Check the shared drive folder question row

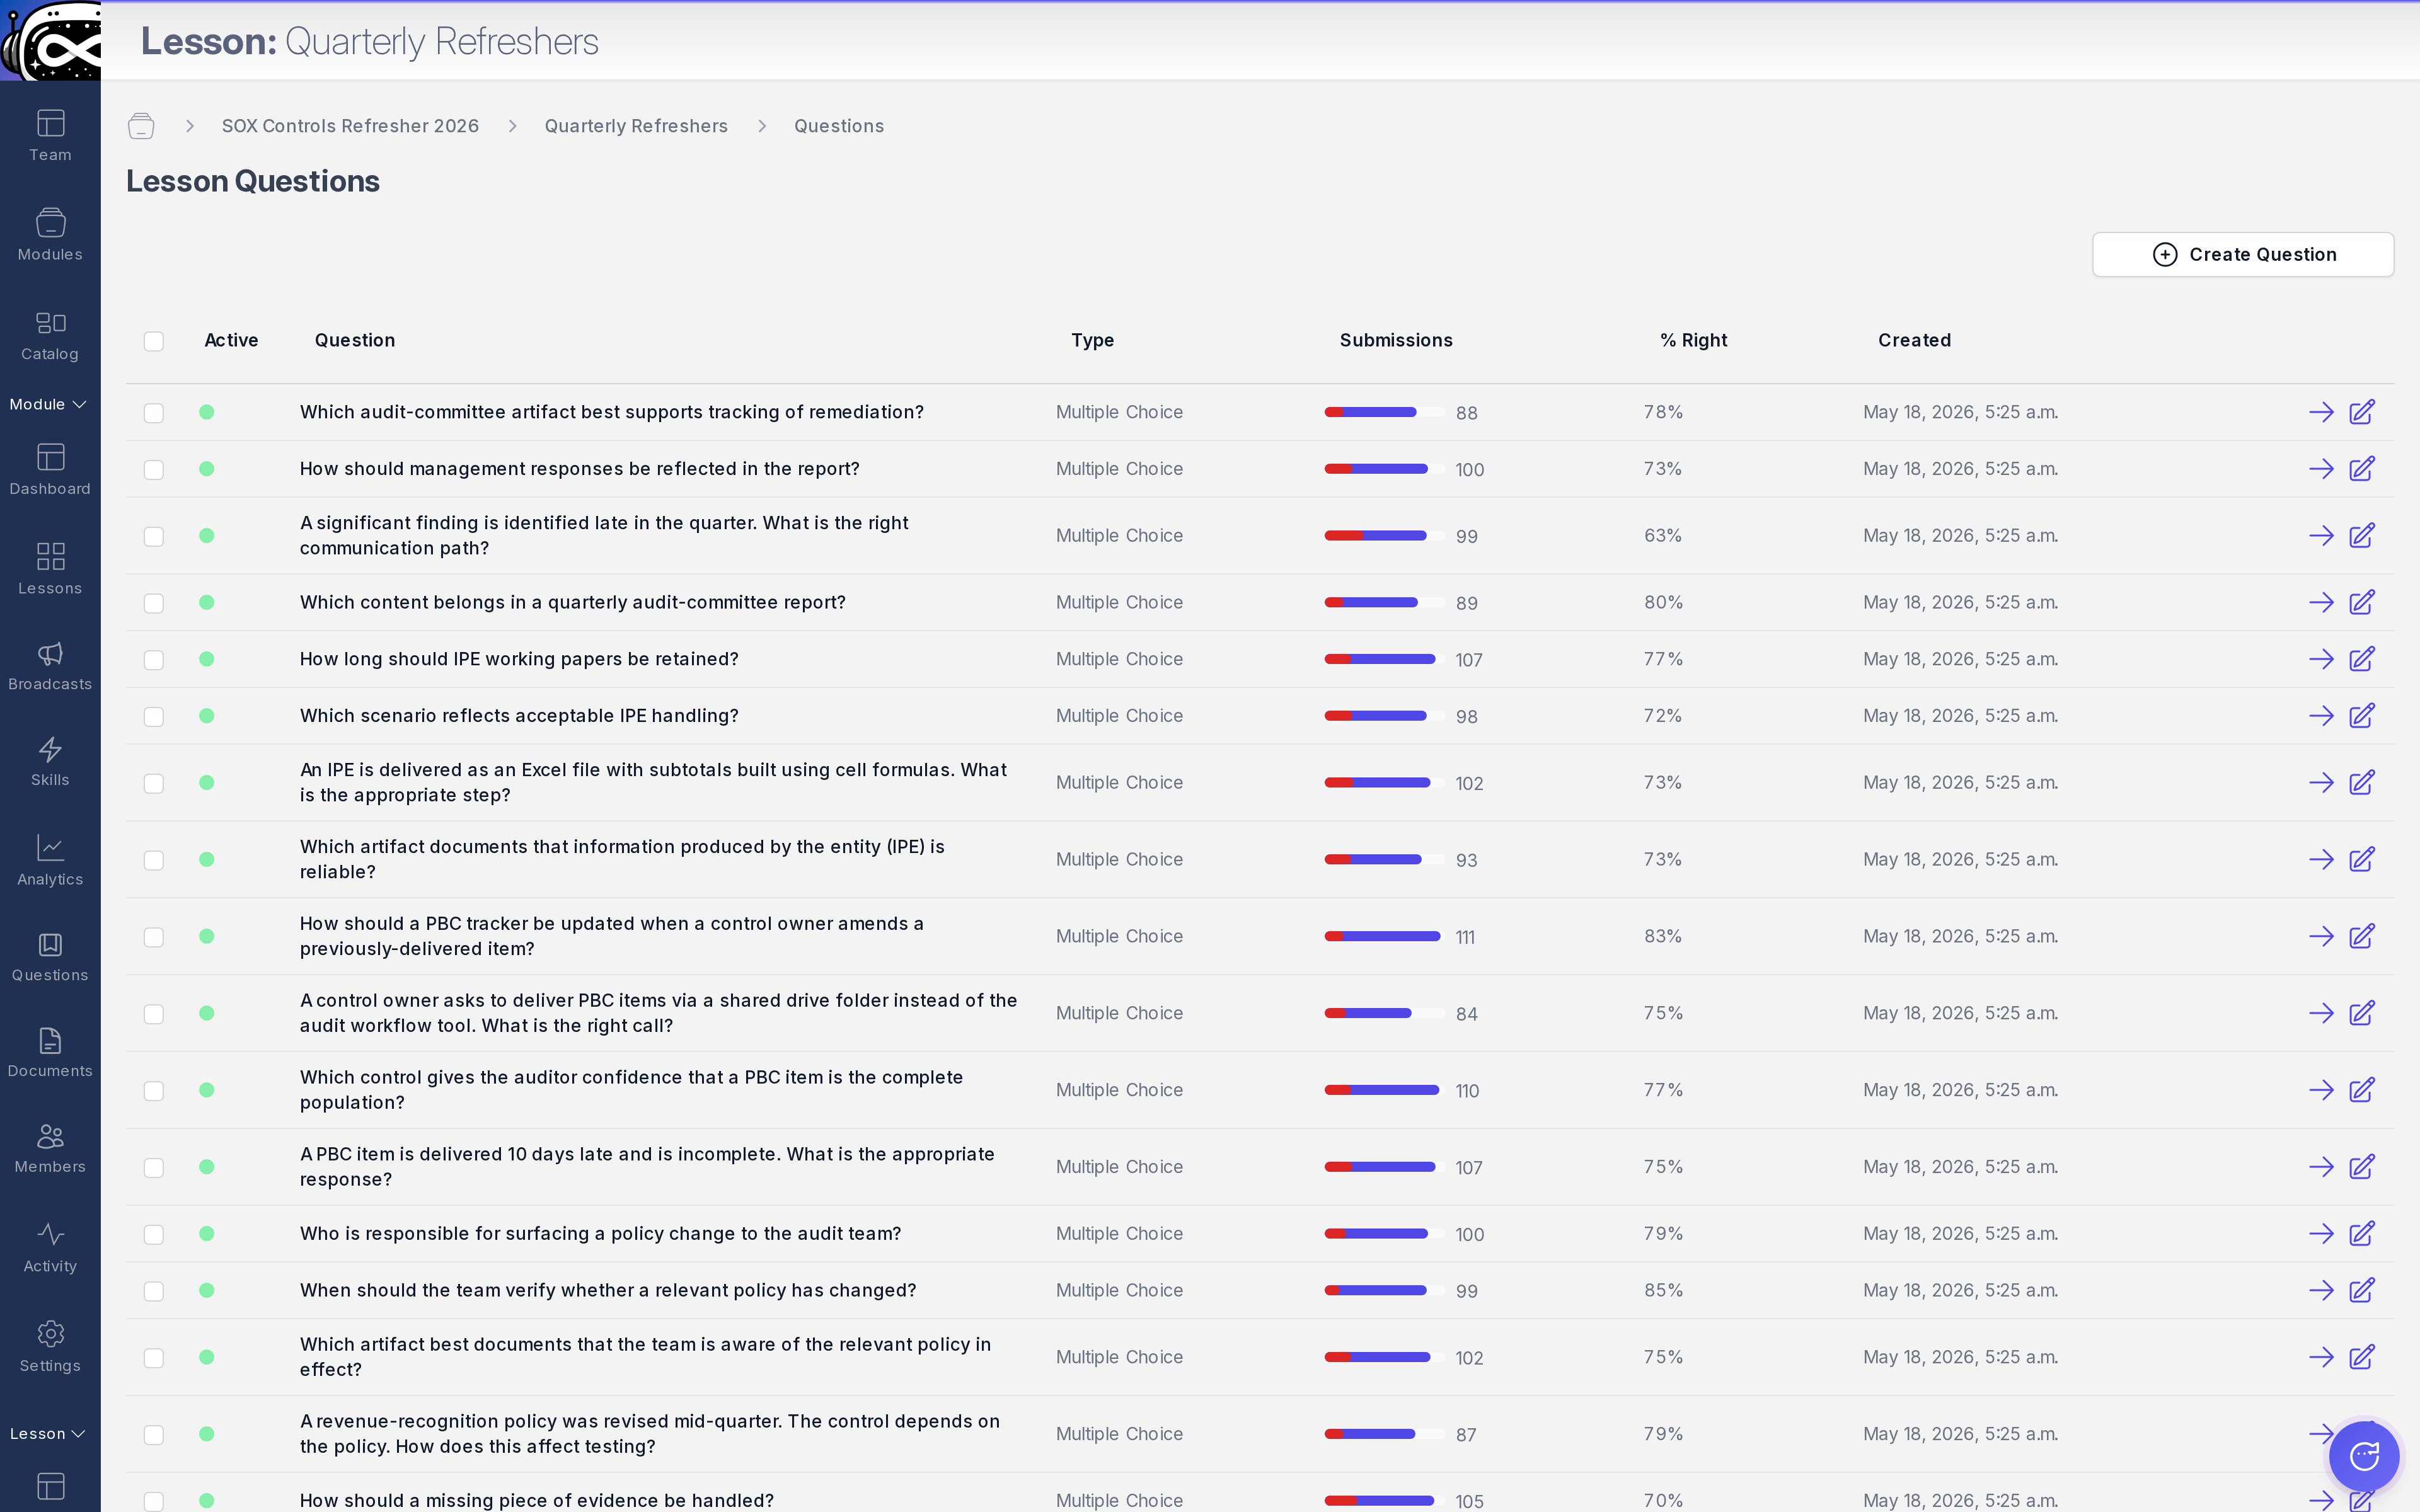153,1014
